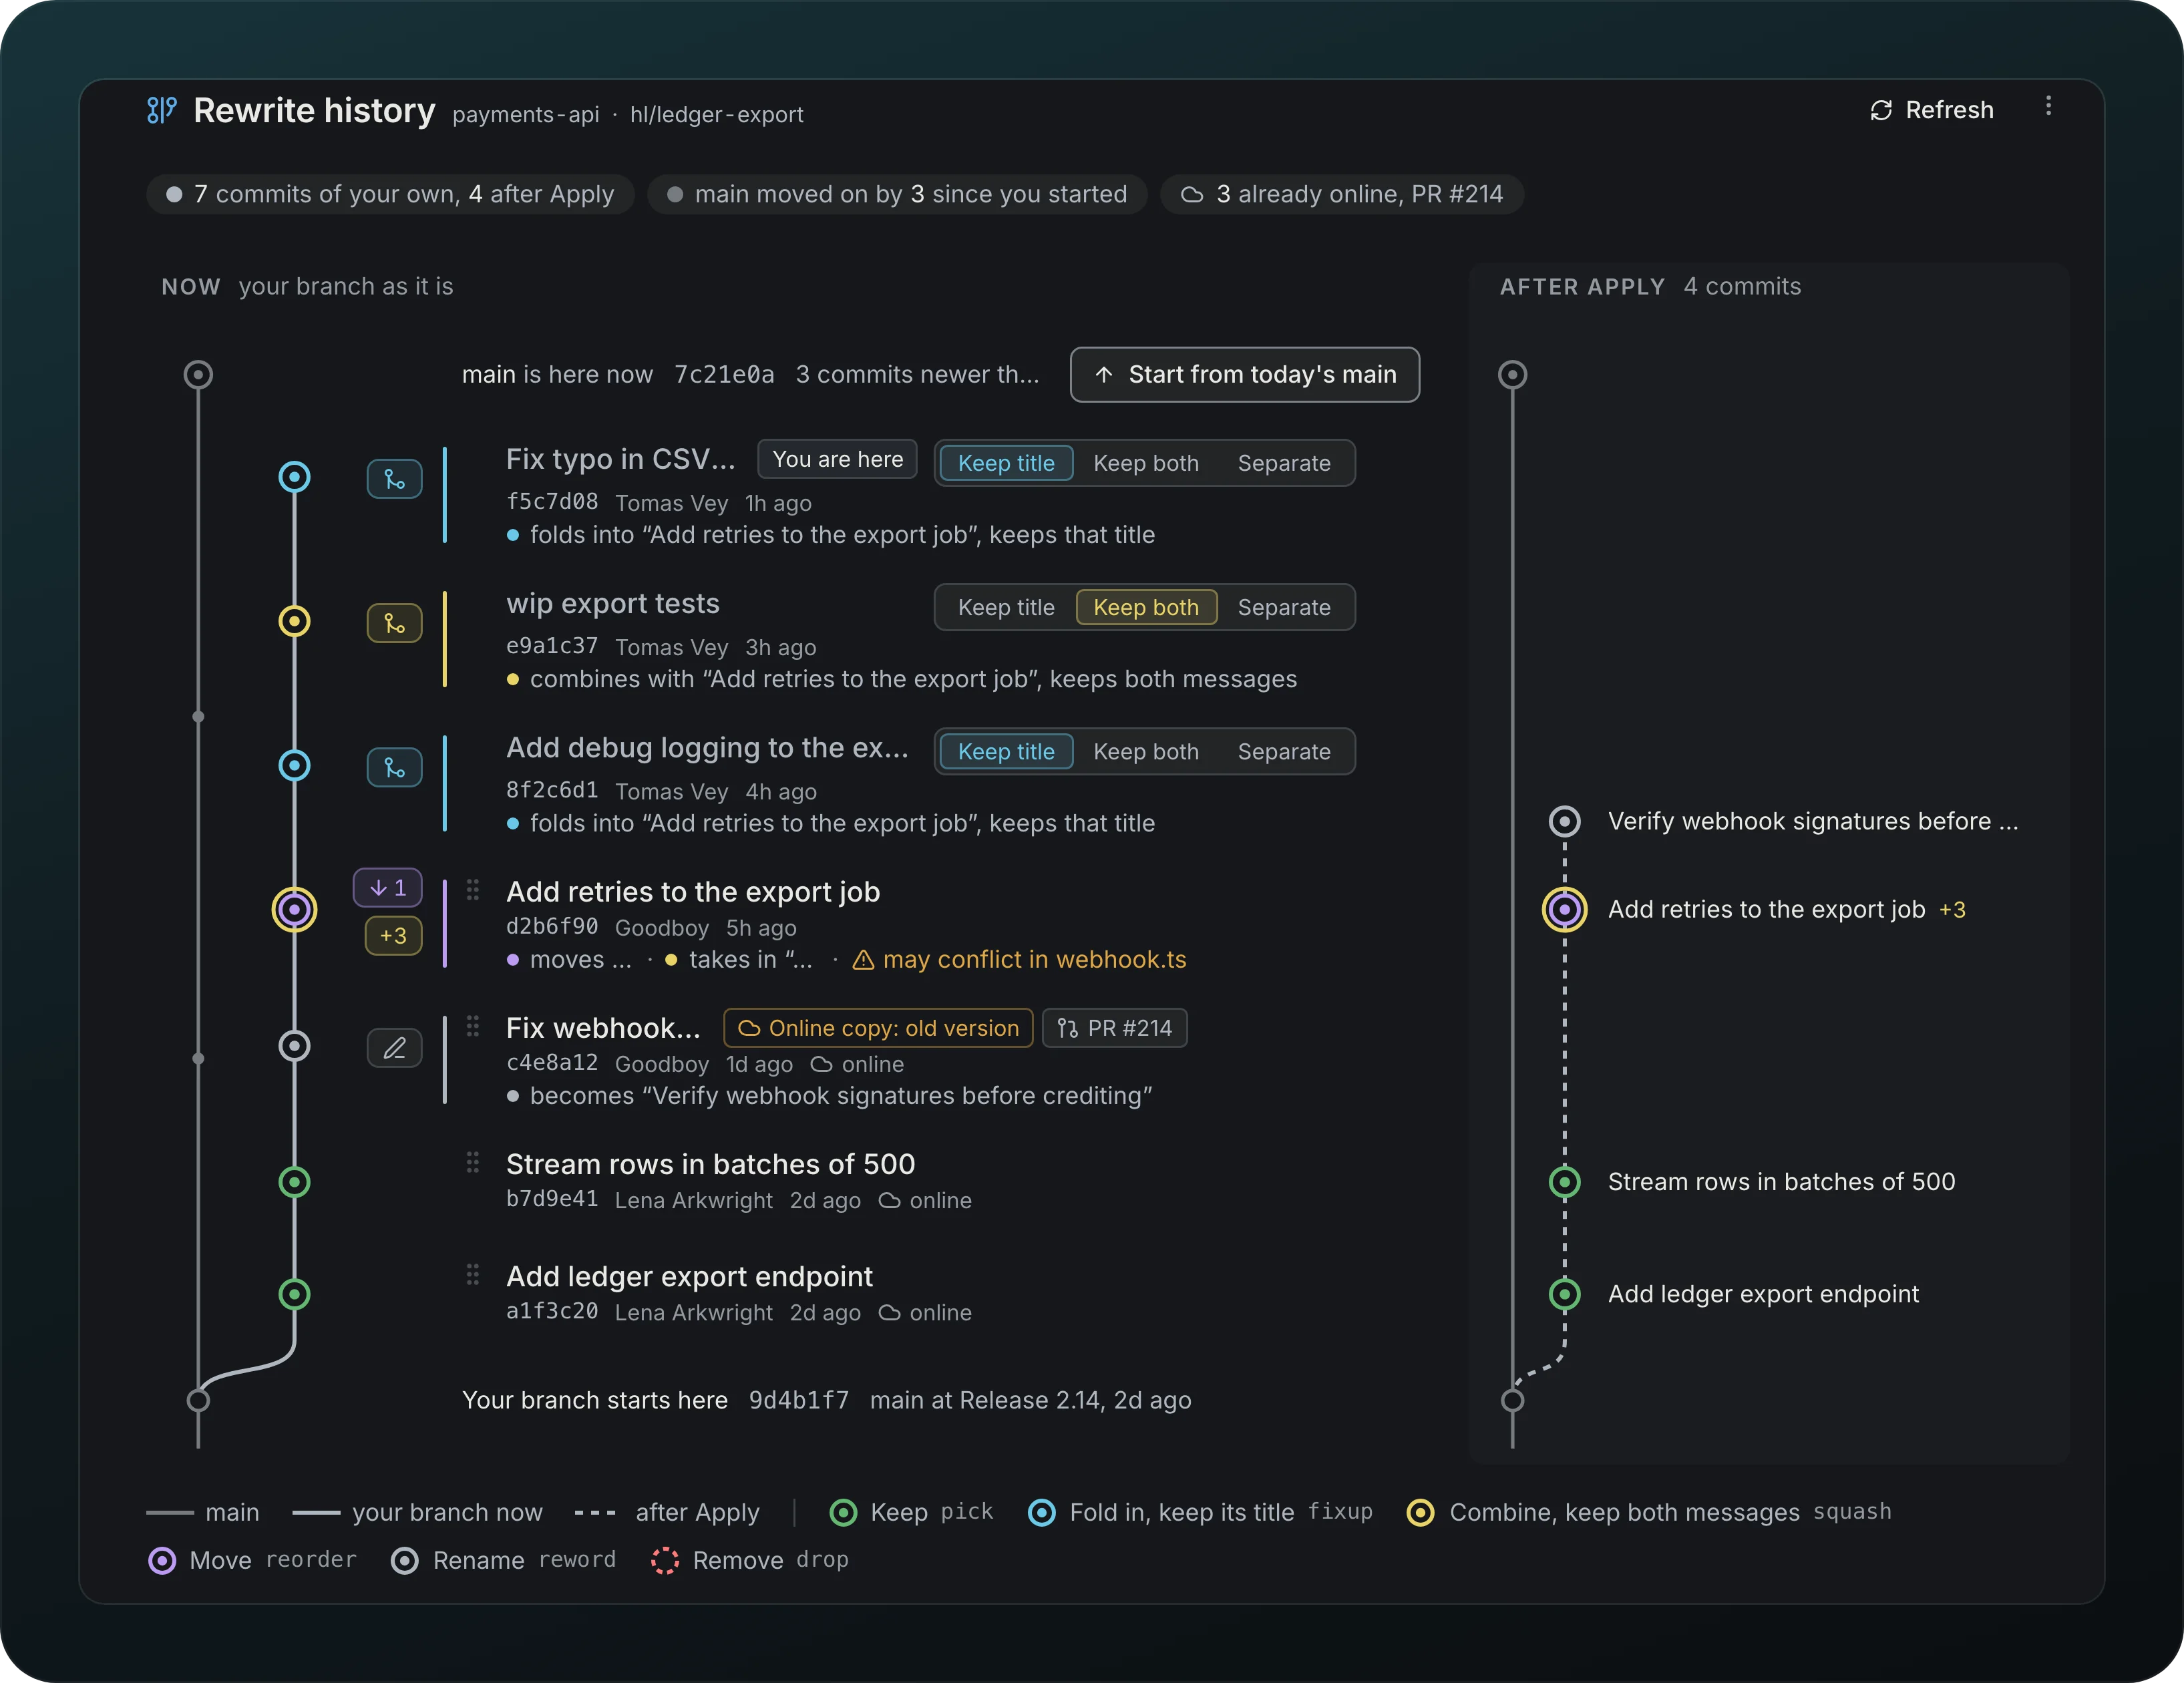
Task: Click Verify webhook signatures node in After Apply
Action: point(1564,821)
